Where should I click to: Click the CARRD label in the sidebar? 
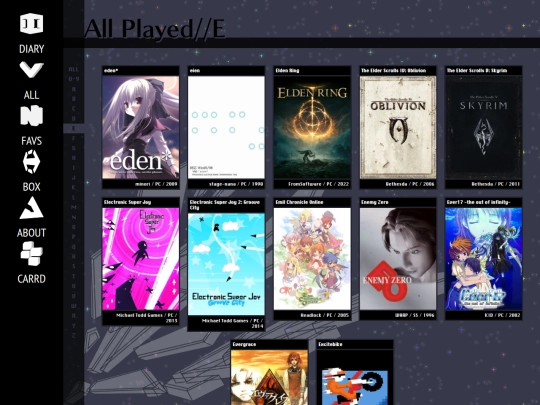[31, 279]
